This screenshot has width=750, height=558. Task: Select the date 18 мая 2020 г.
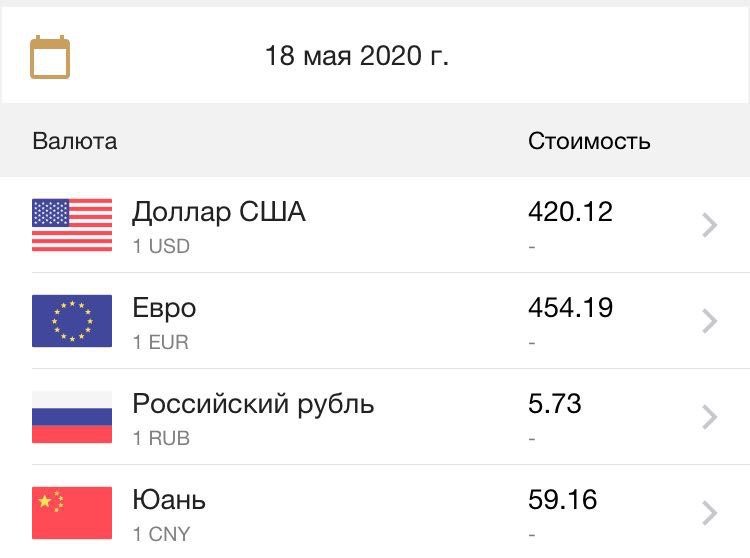(357, 55)
